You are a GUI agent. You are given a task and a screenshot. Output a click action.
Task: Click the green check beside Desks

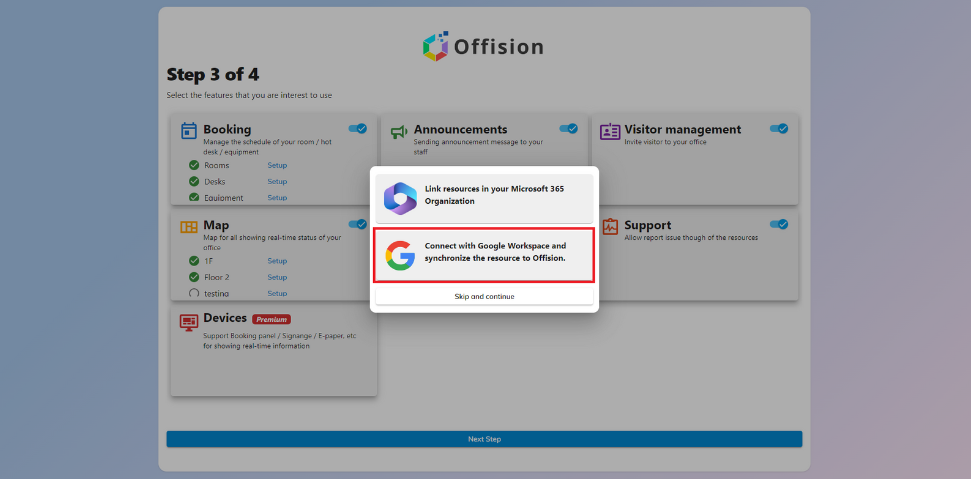(x=194, y=181)
